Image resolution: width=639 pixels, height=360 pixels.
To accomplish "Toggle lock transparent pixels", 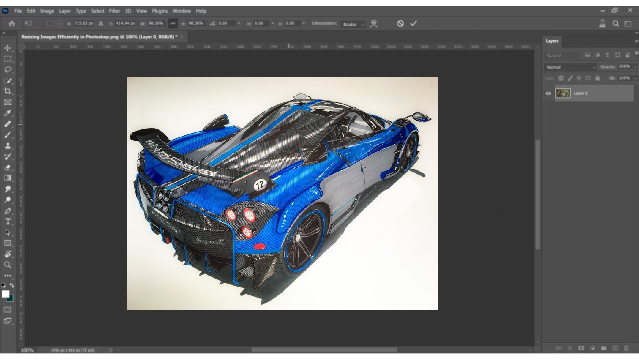I will pos(561,78).
